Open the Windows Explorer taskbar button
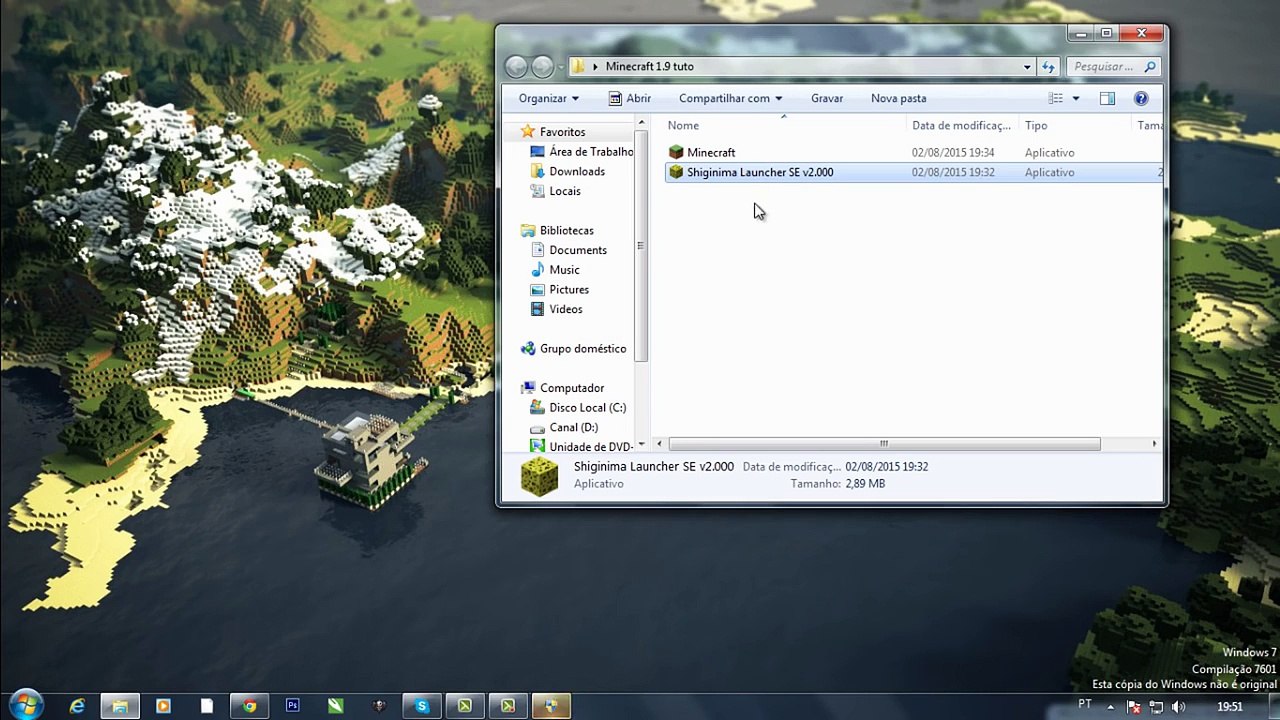The height and width of the screenshot is (720, 1280). tap(120, 706)
